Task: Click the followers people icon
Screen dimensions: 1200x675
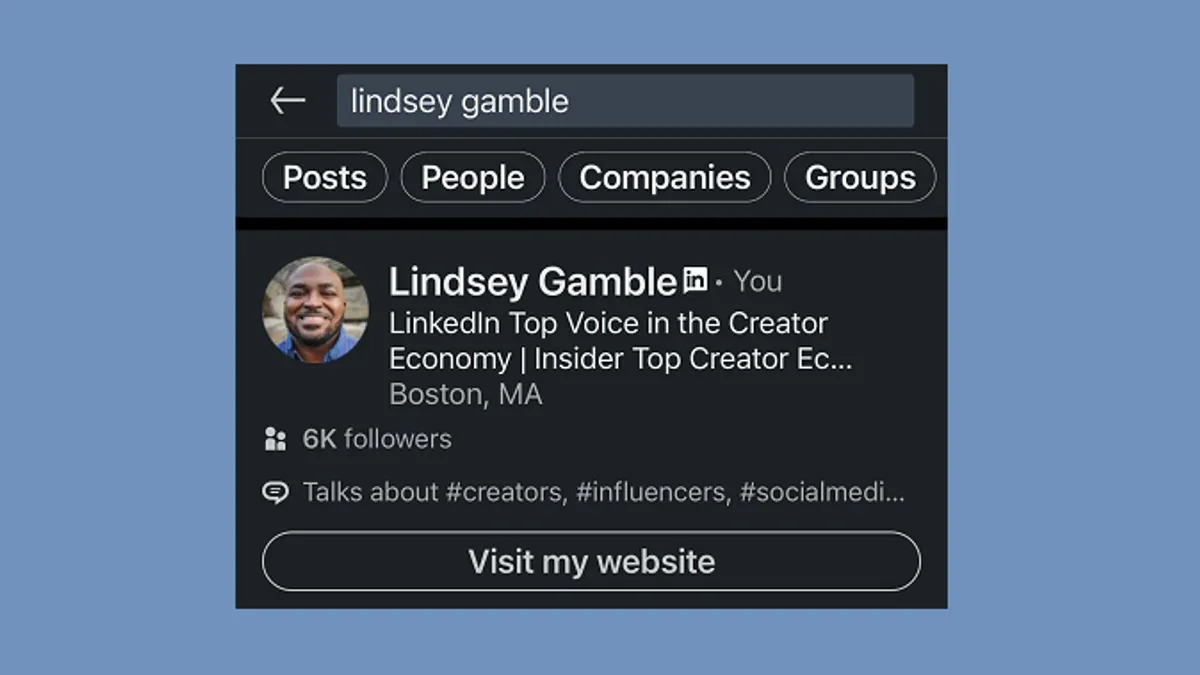Action: point(275,439)
